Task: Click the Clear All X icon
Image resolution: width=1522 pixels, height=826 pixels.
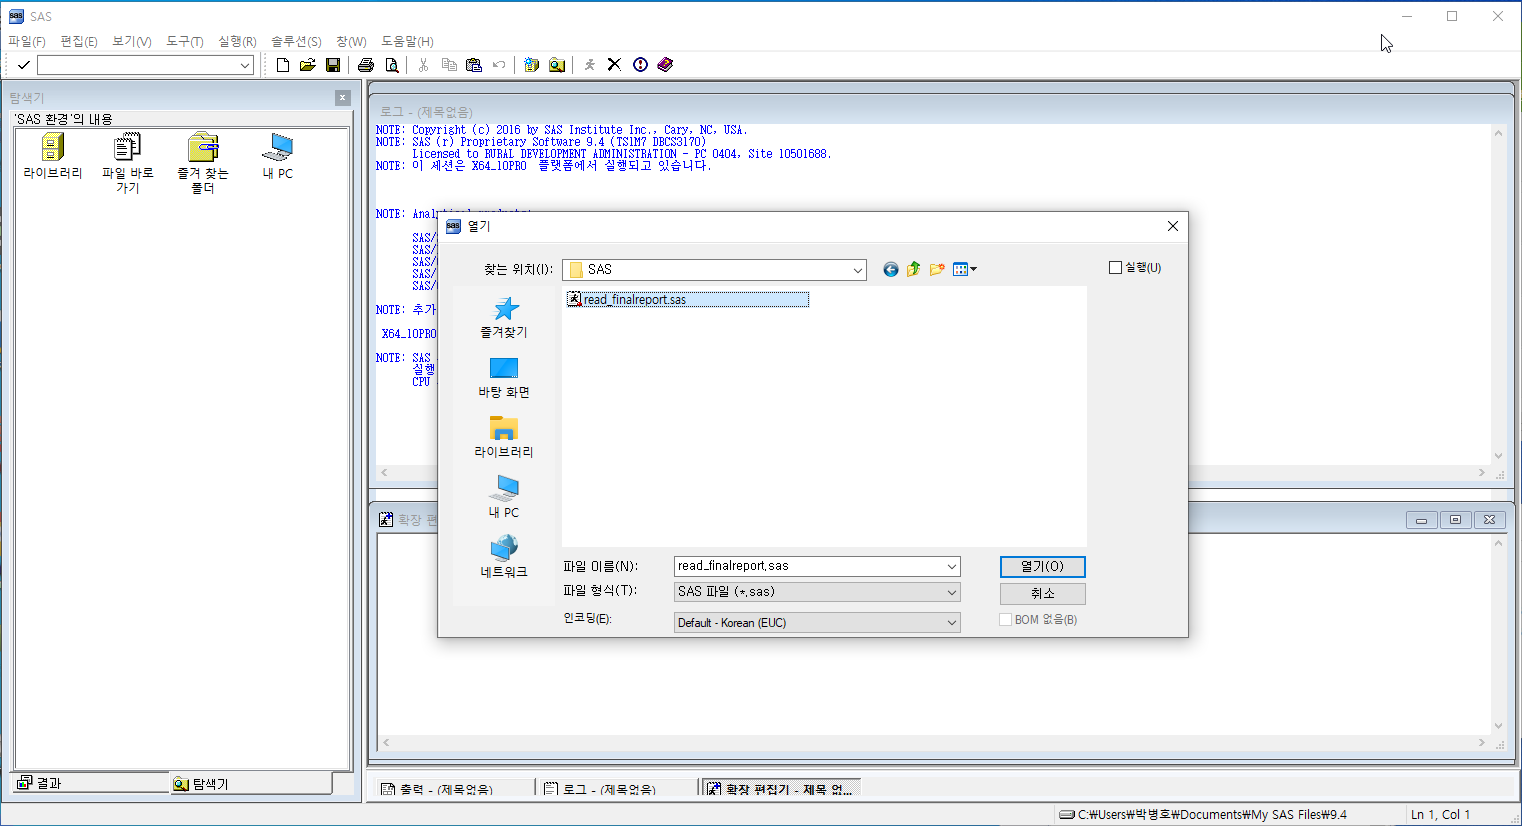Action: [614, 65]
